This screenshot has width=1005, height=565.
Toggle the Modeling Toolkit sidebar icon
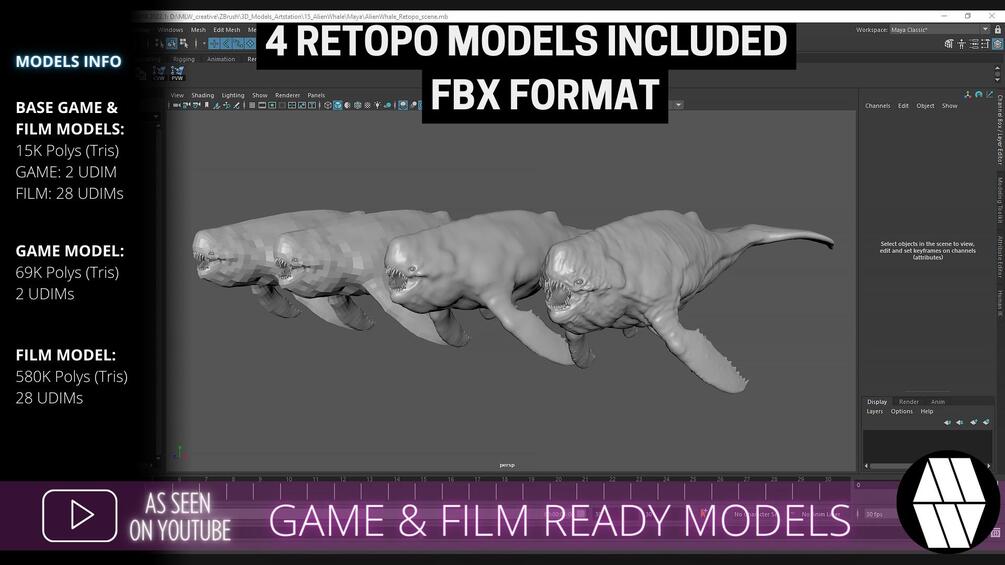click(949, 44)
